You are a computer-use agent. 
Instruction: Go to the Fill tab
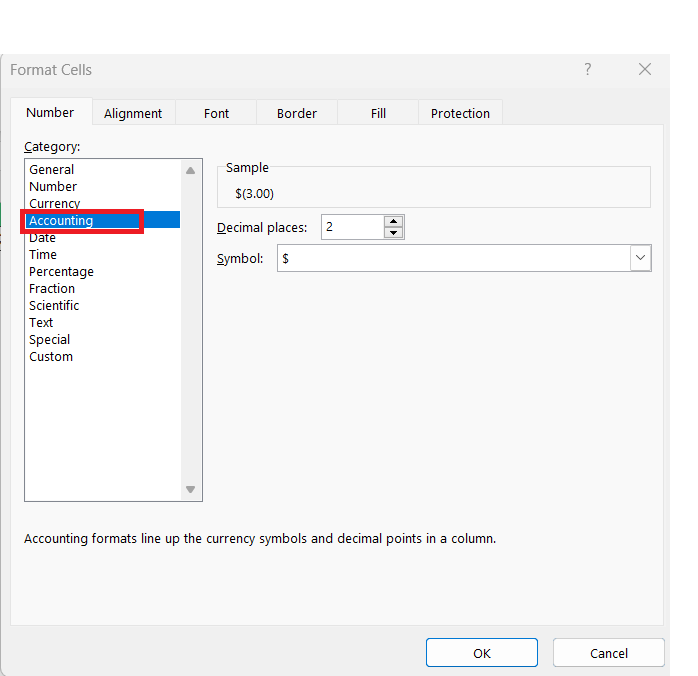(378, 113)
